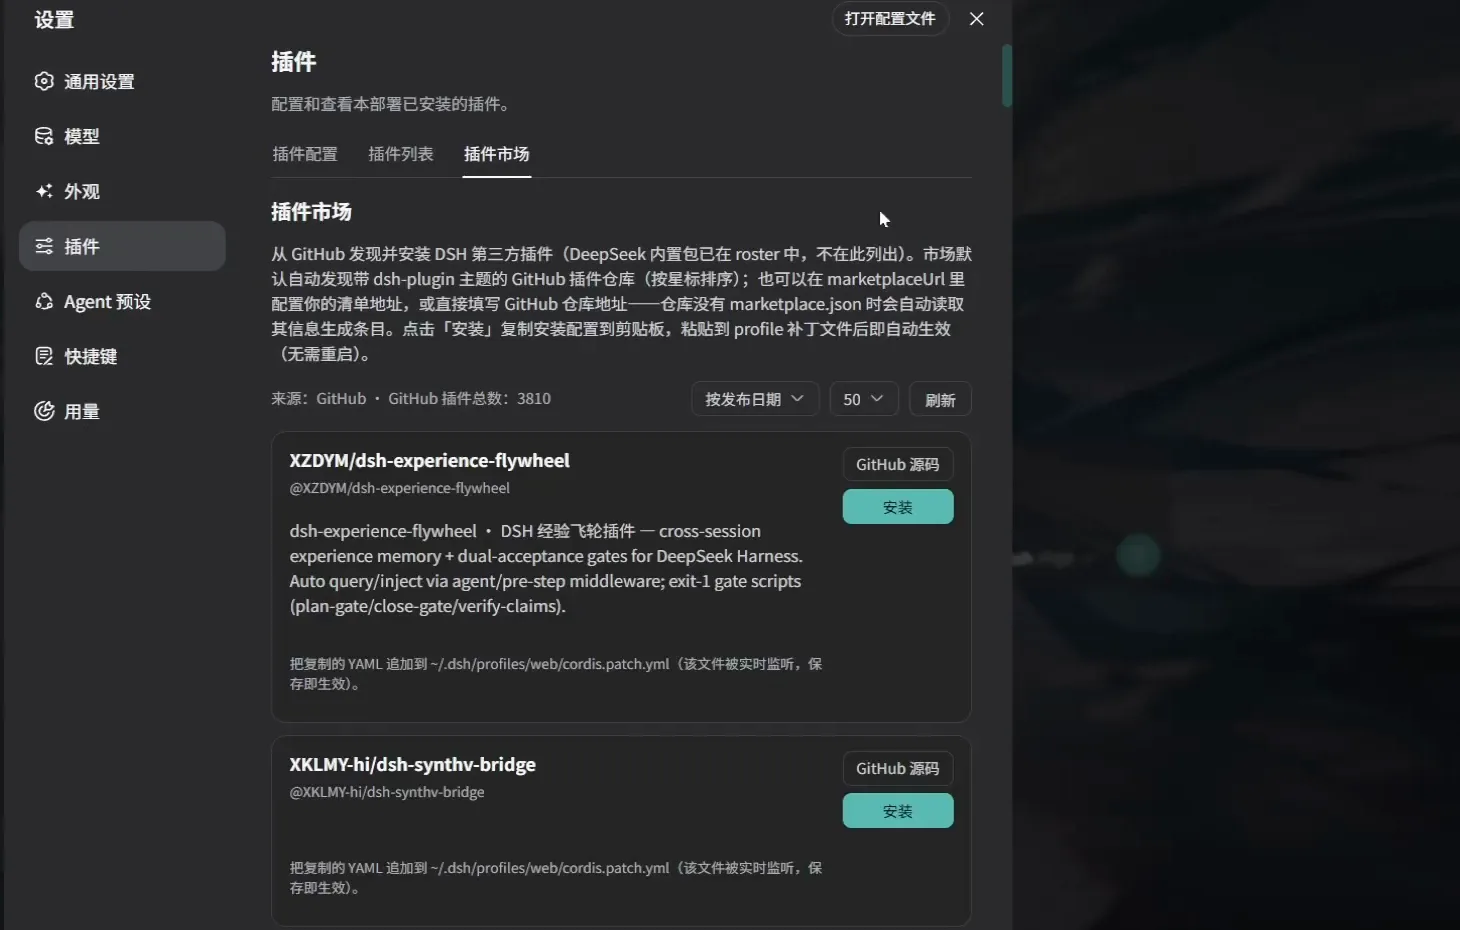
Task: Click the 外观 sparkle icon
Action: (44, 191)
